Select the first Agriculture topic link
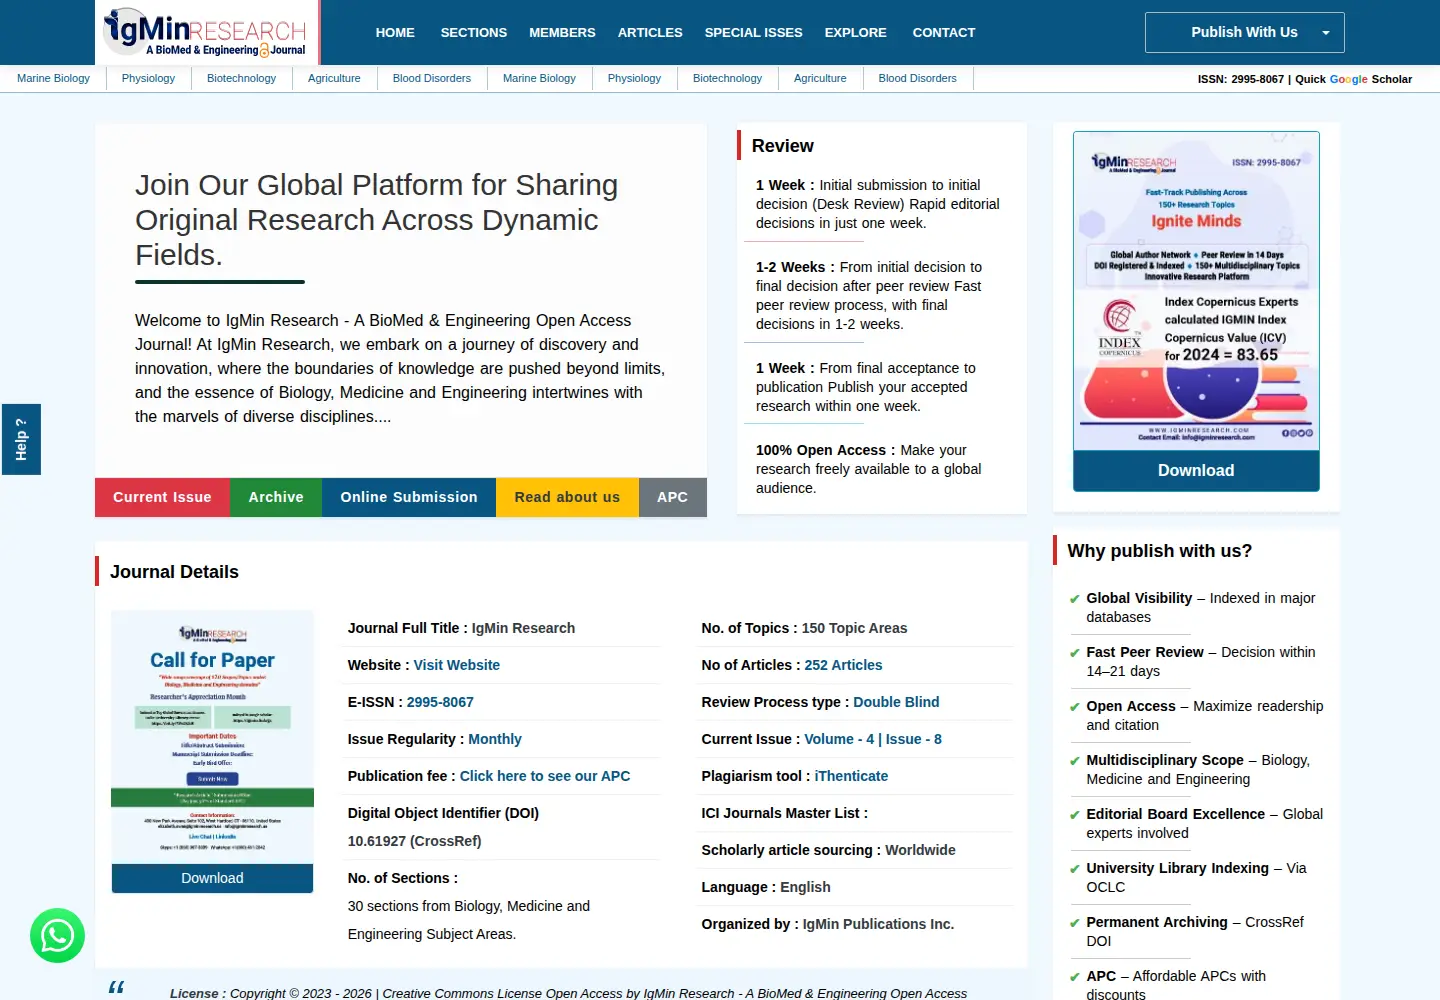Screen dimensions: 1440x1000 pyautogui.click(x=334, y=78)
